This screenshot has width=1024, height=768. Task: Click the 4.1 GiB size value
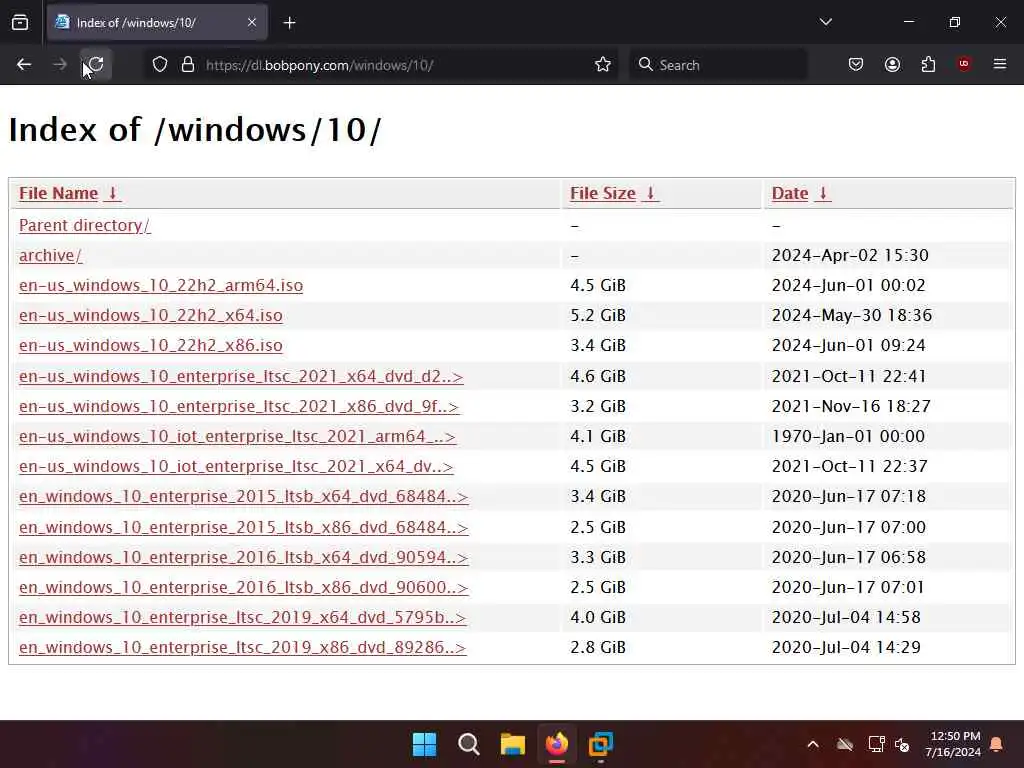click(x=598, y=436)
